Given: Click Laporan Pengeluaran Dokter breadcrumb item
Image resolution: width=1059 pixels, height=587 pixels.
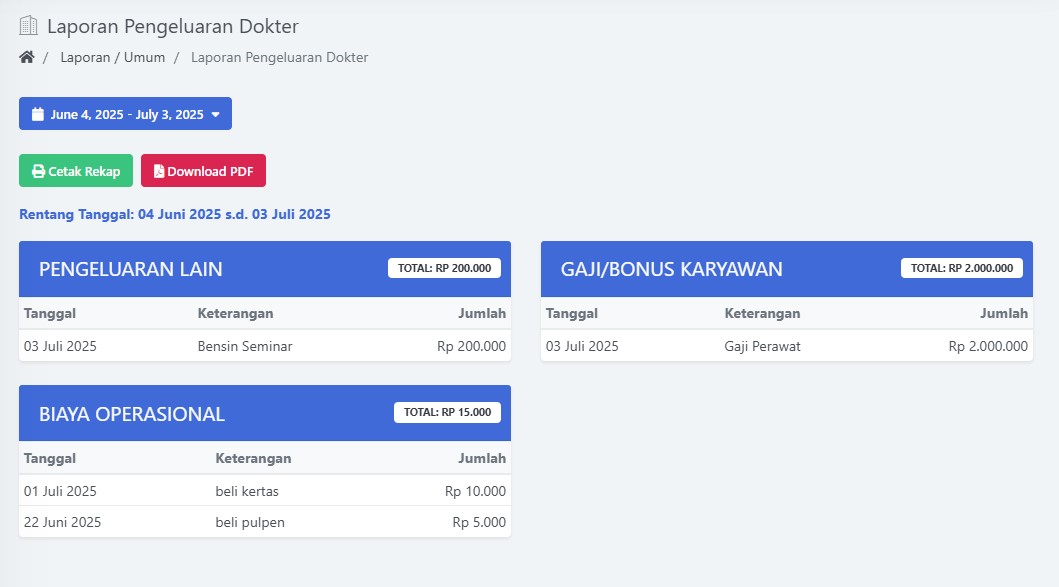Looking at the screenshot, I should [x=279, y=57].
